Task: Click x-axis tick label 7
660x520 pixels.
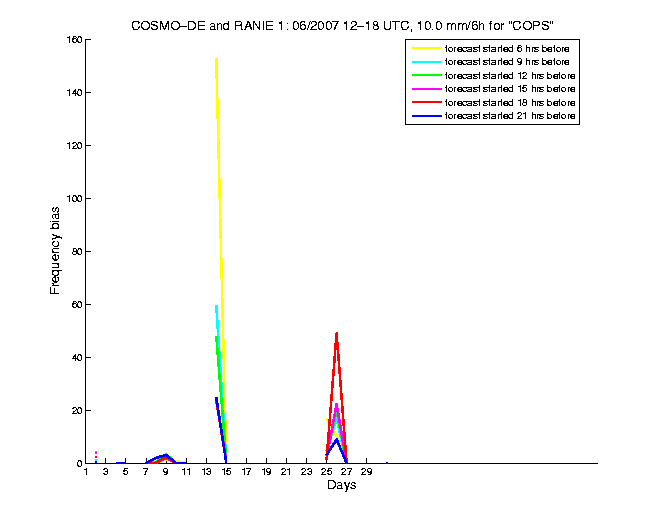Action: (x=146, y=472)
